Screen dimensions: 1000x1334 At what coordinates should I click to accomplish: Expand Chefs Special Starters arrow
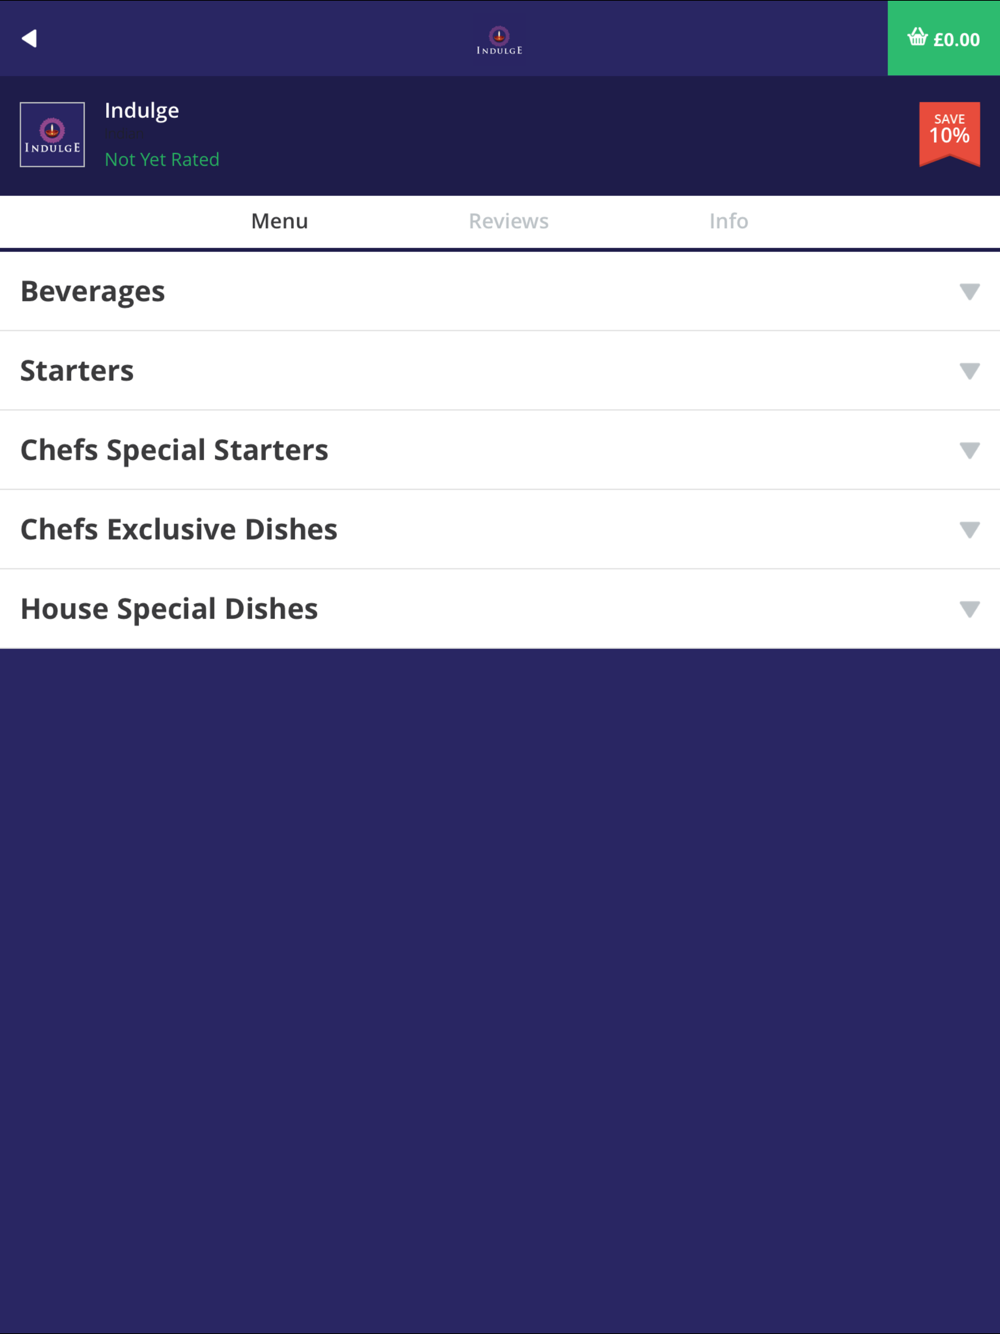969,450
